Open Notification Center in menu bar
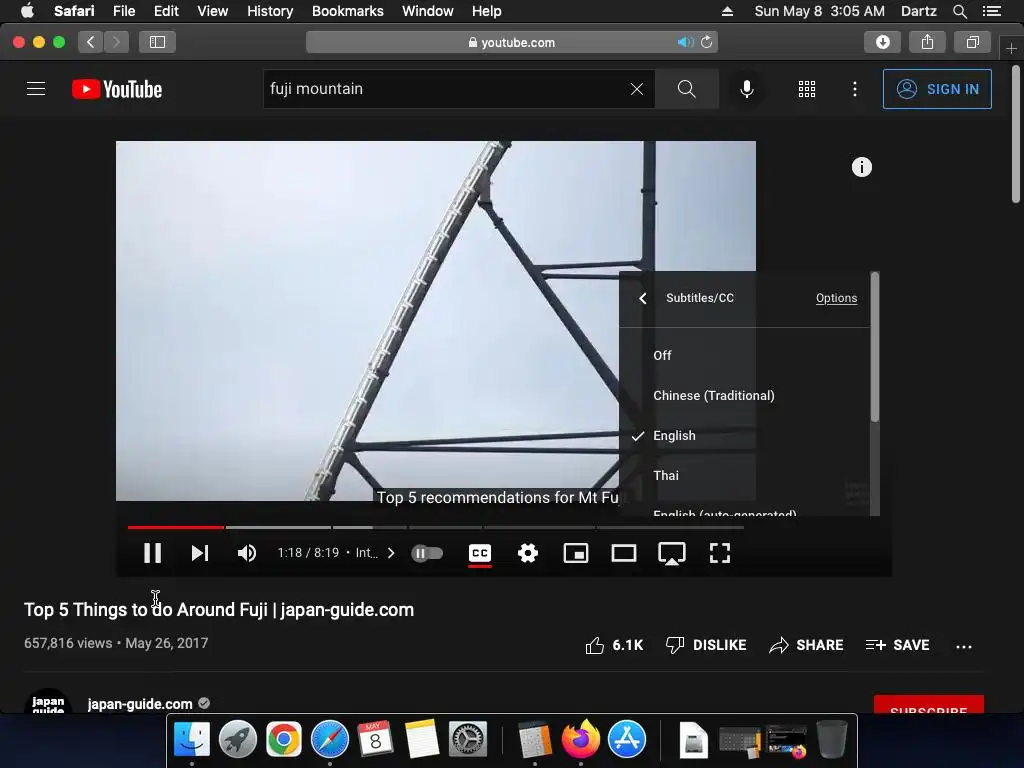This screenshot has height=768, width=1024. tap(991, 11)
